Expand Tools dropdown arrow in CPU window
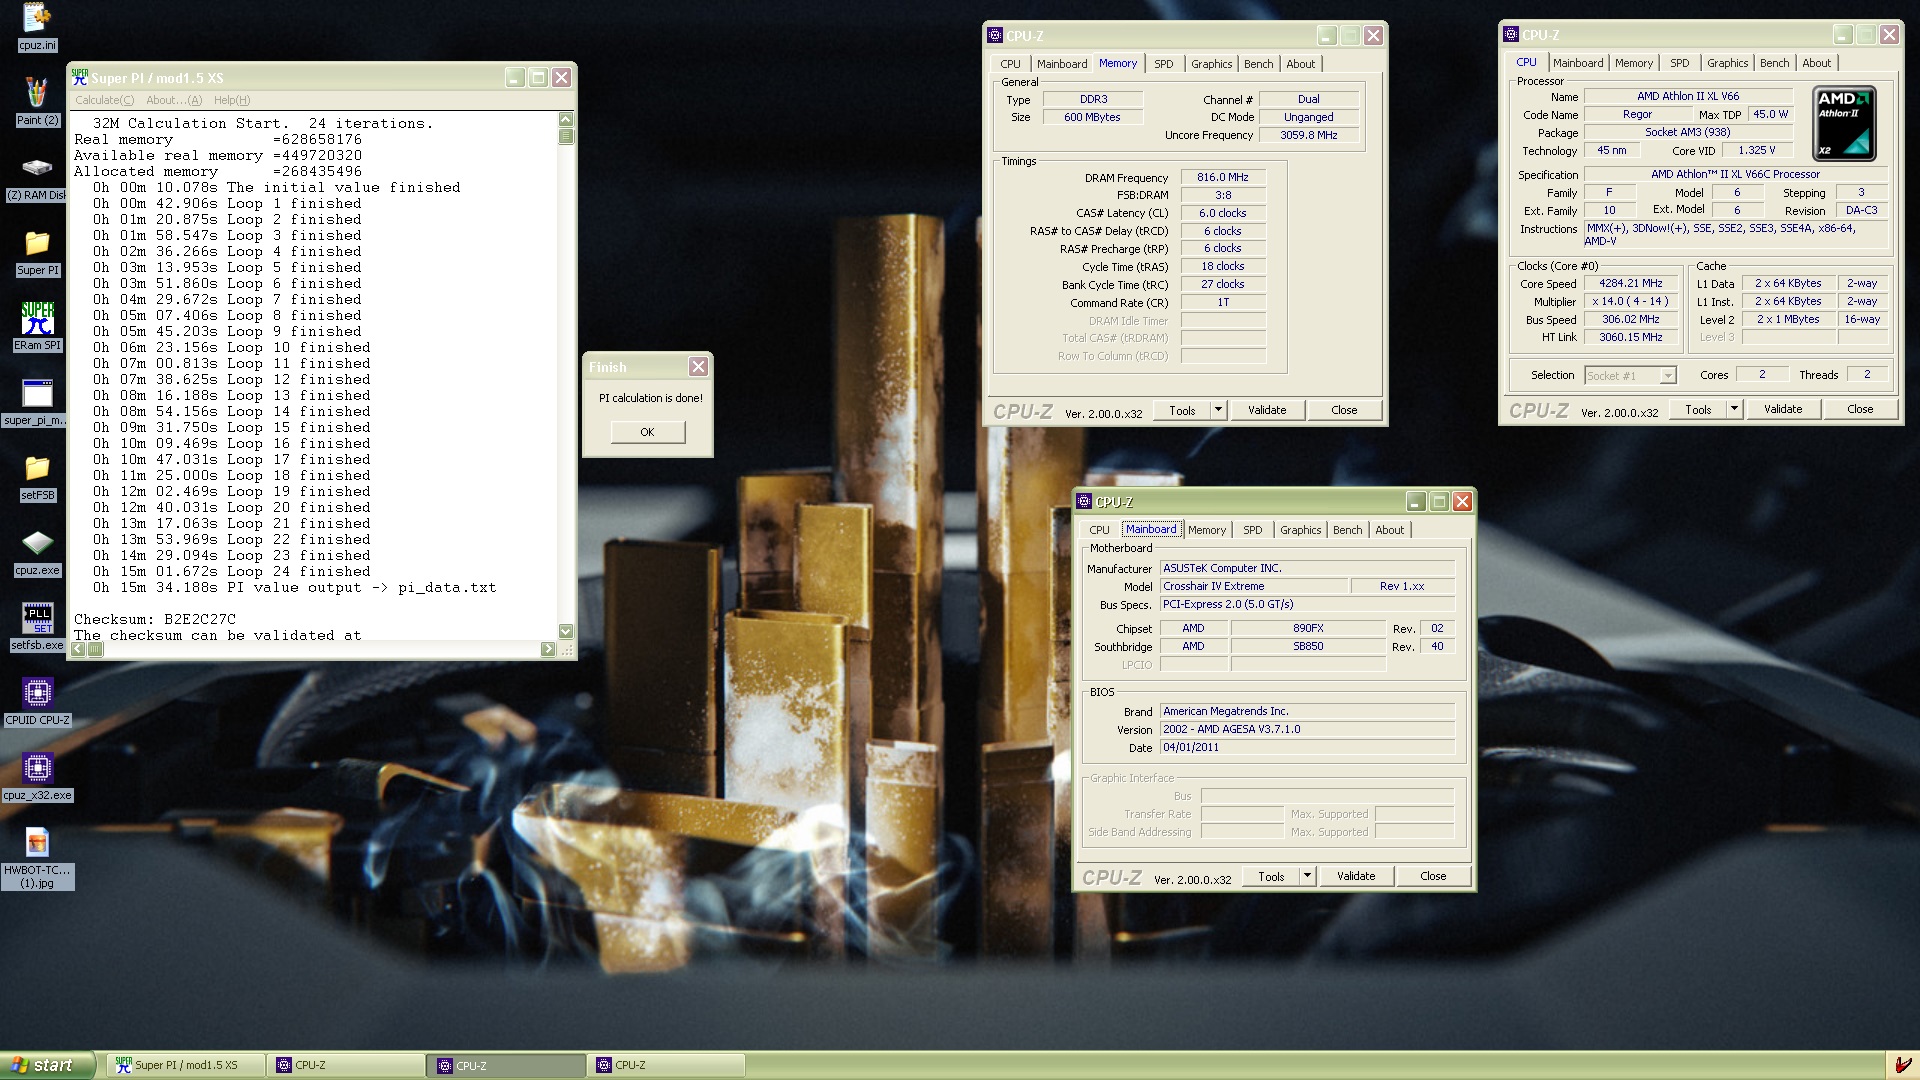 pyautogui.click(x=1734, y=409)
